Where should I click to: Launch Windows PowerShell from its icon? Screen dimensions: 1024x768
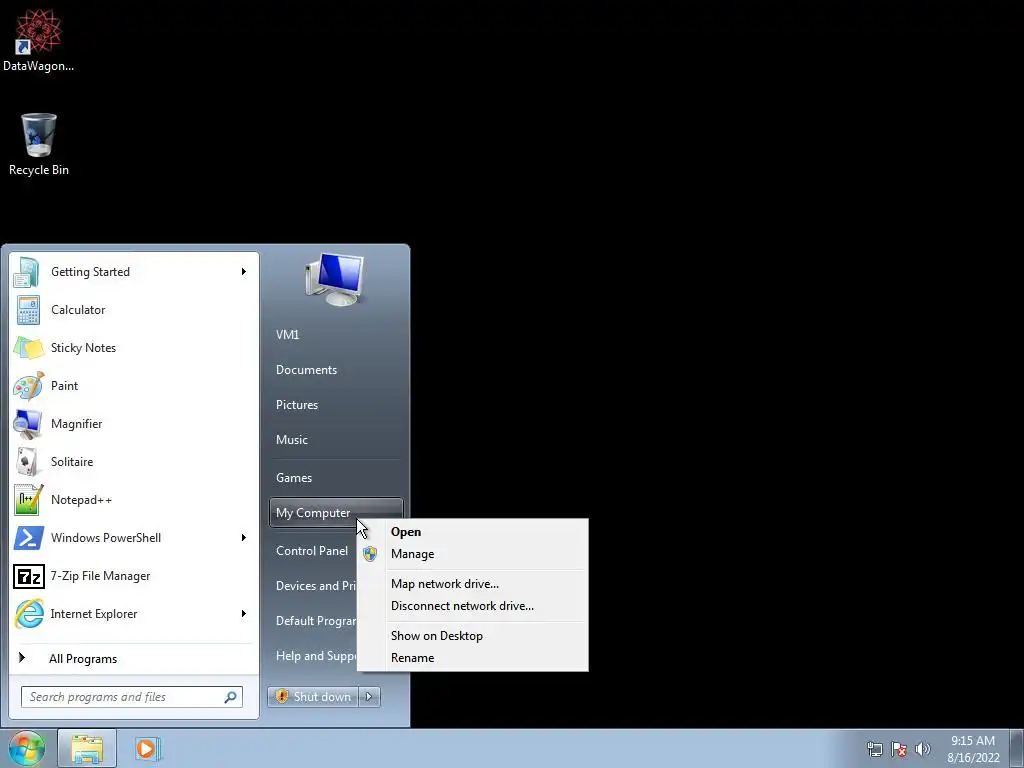[x=29, y=538]
